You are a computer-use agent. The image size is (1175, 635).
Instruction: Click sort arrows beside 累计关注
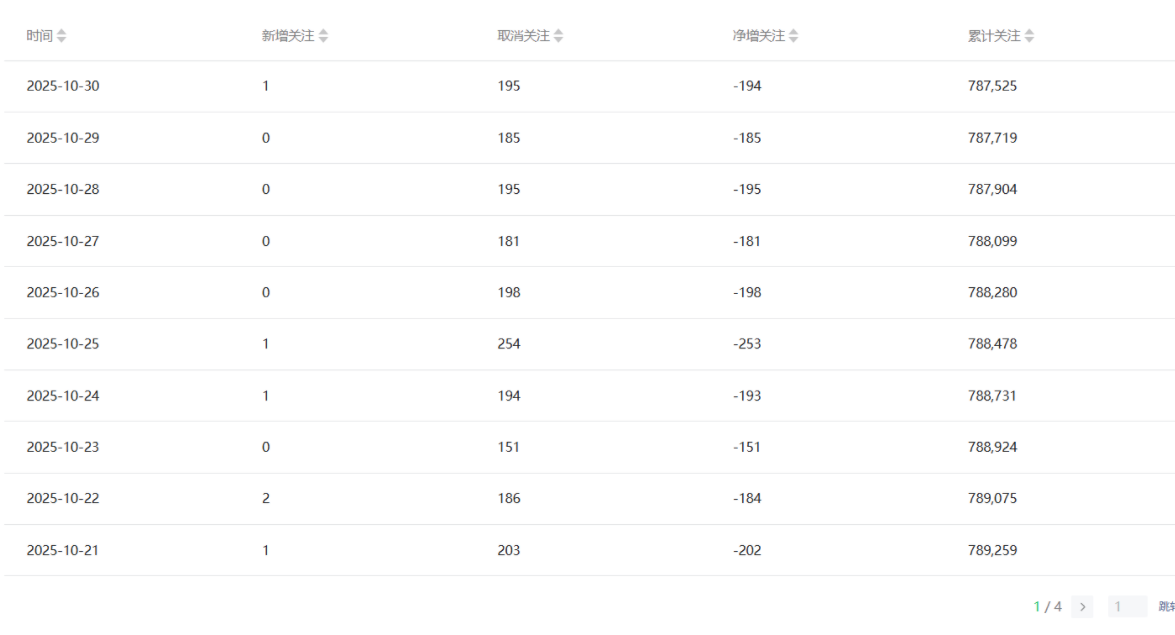point(1030,36)
